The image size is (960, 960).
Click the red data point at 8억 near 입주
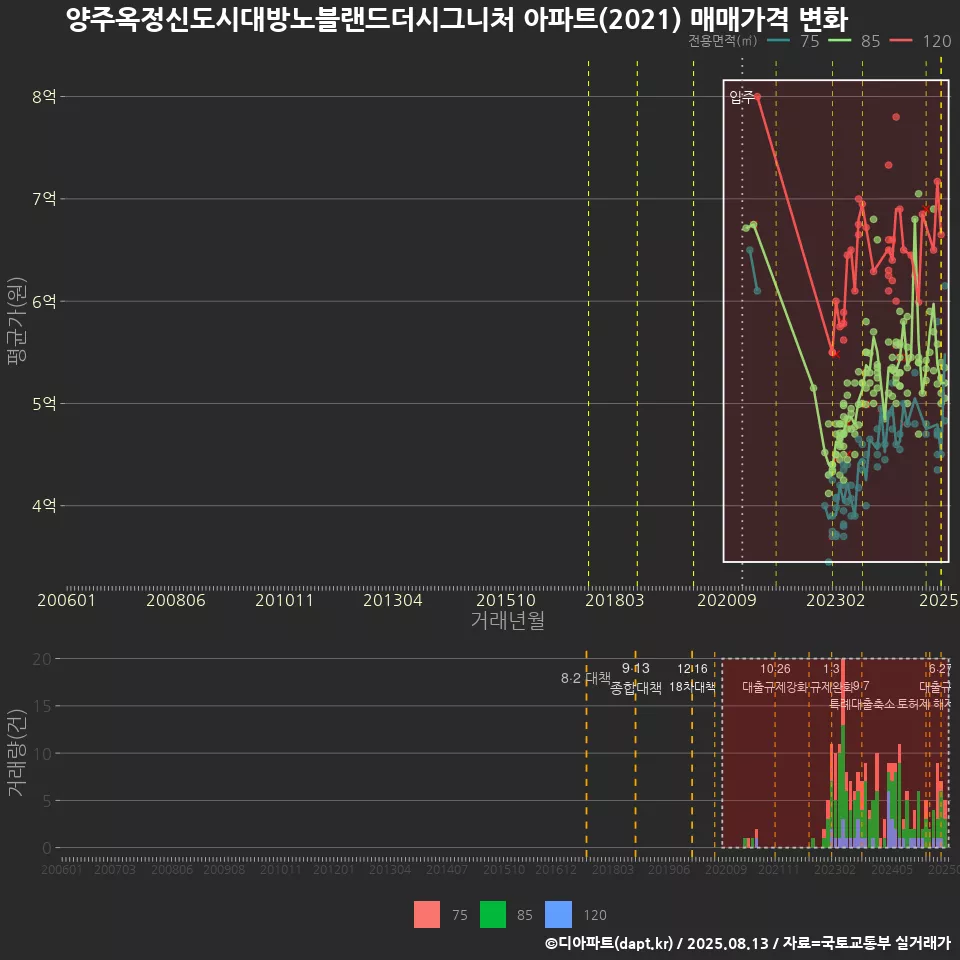point(757,96)
